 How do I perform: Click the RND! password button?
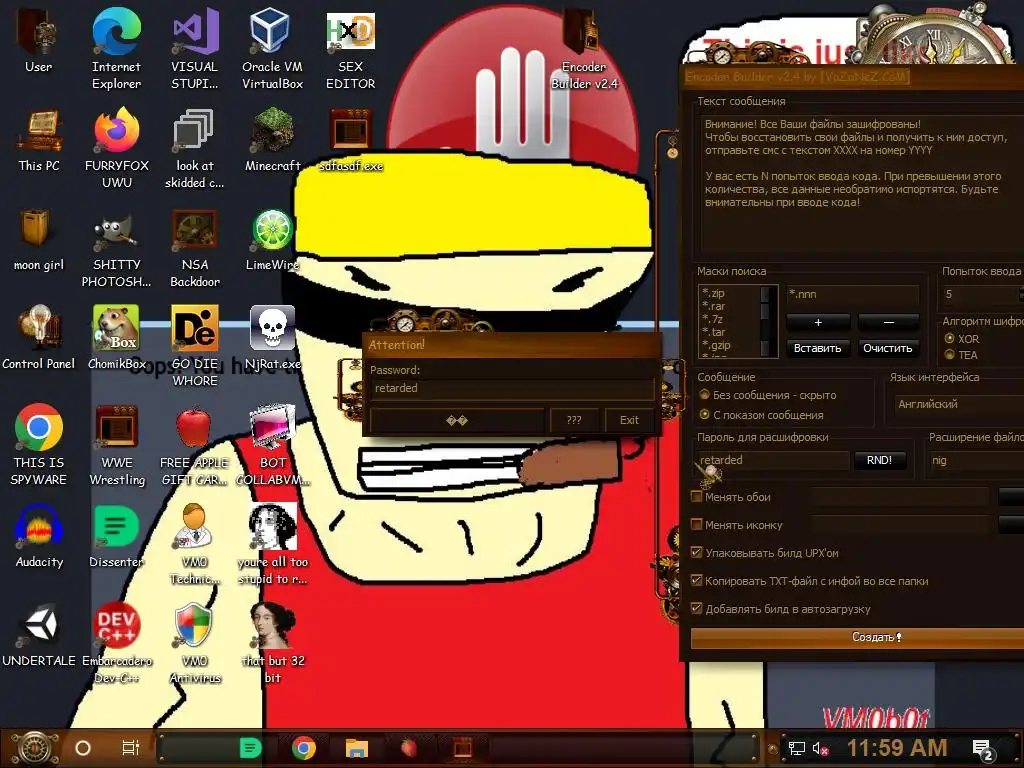click(x=879, y=460)
